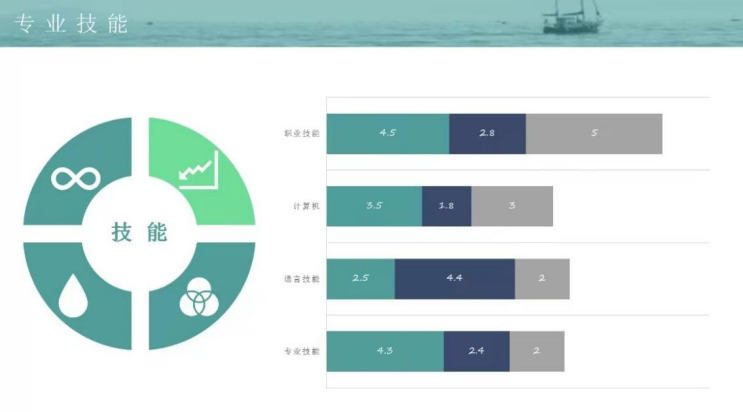Select the navy 2.4 bar segment
743x412 pixels.
click(476, 352)
